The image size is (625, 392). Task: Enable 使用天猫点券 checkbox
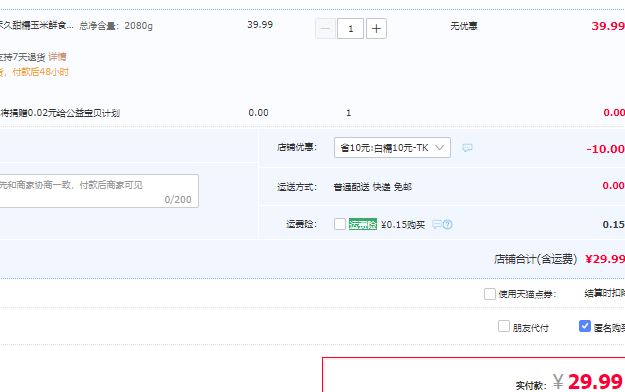tap(490, 294)
